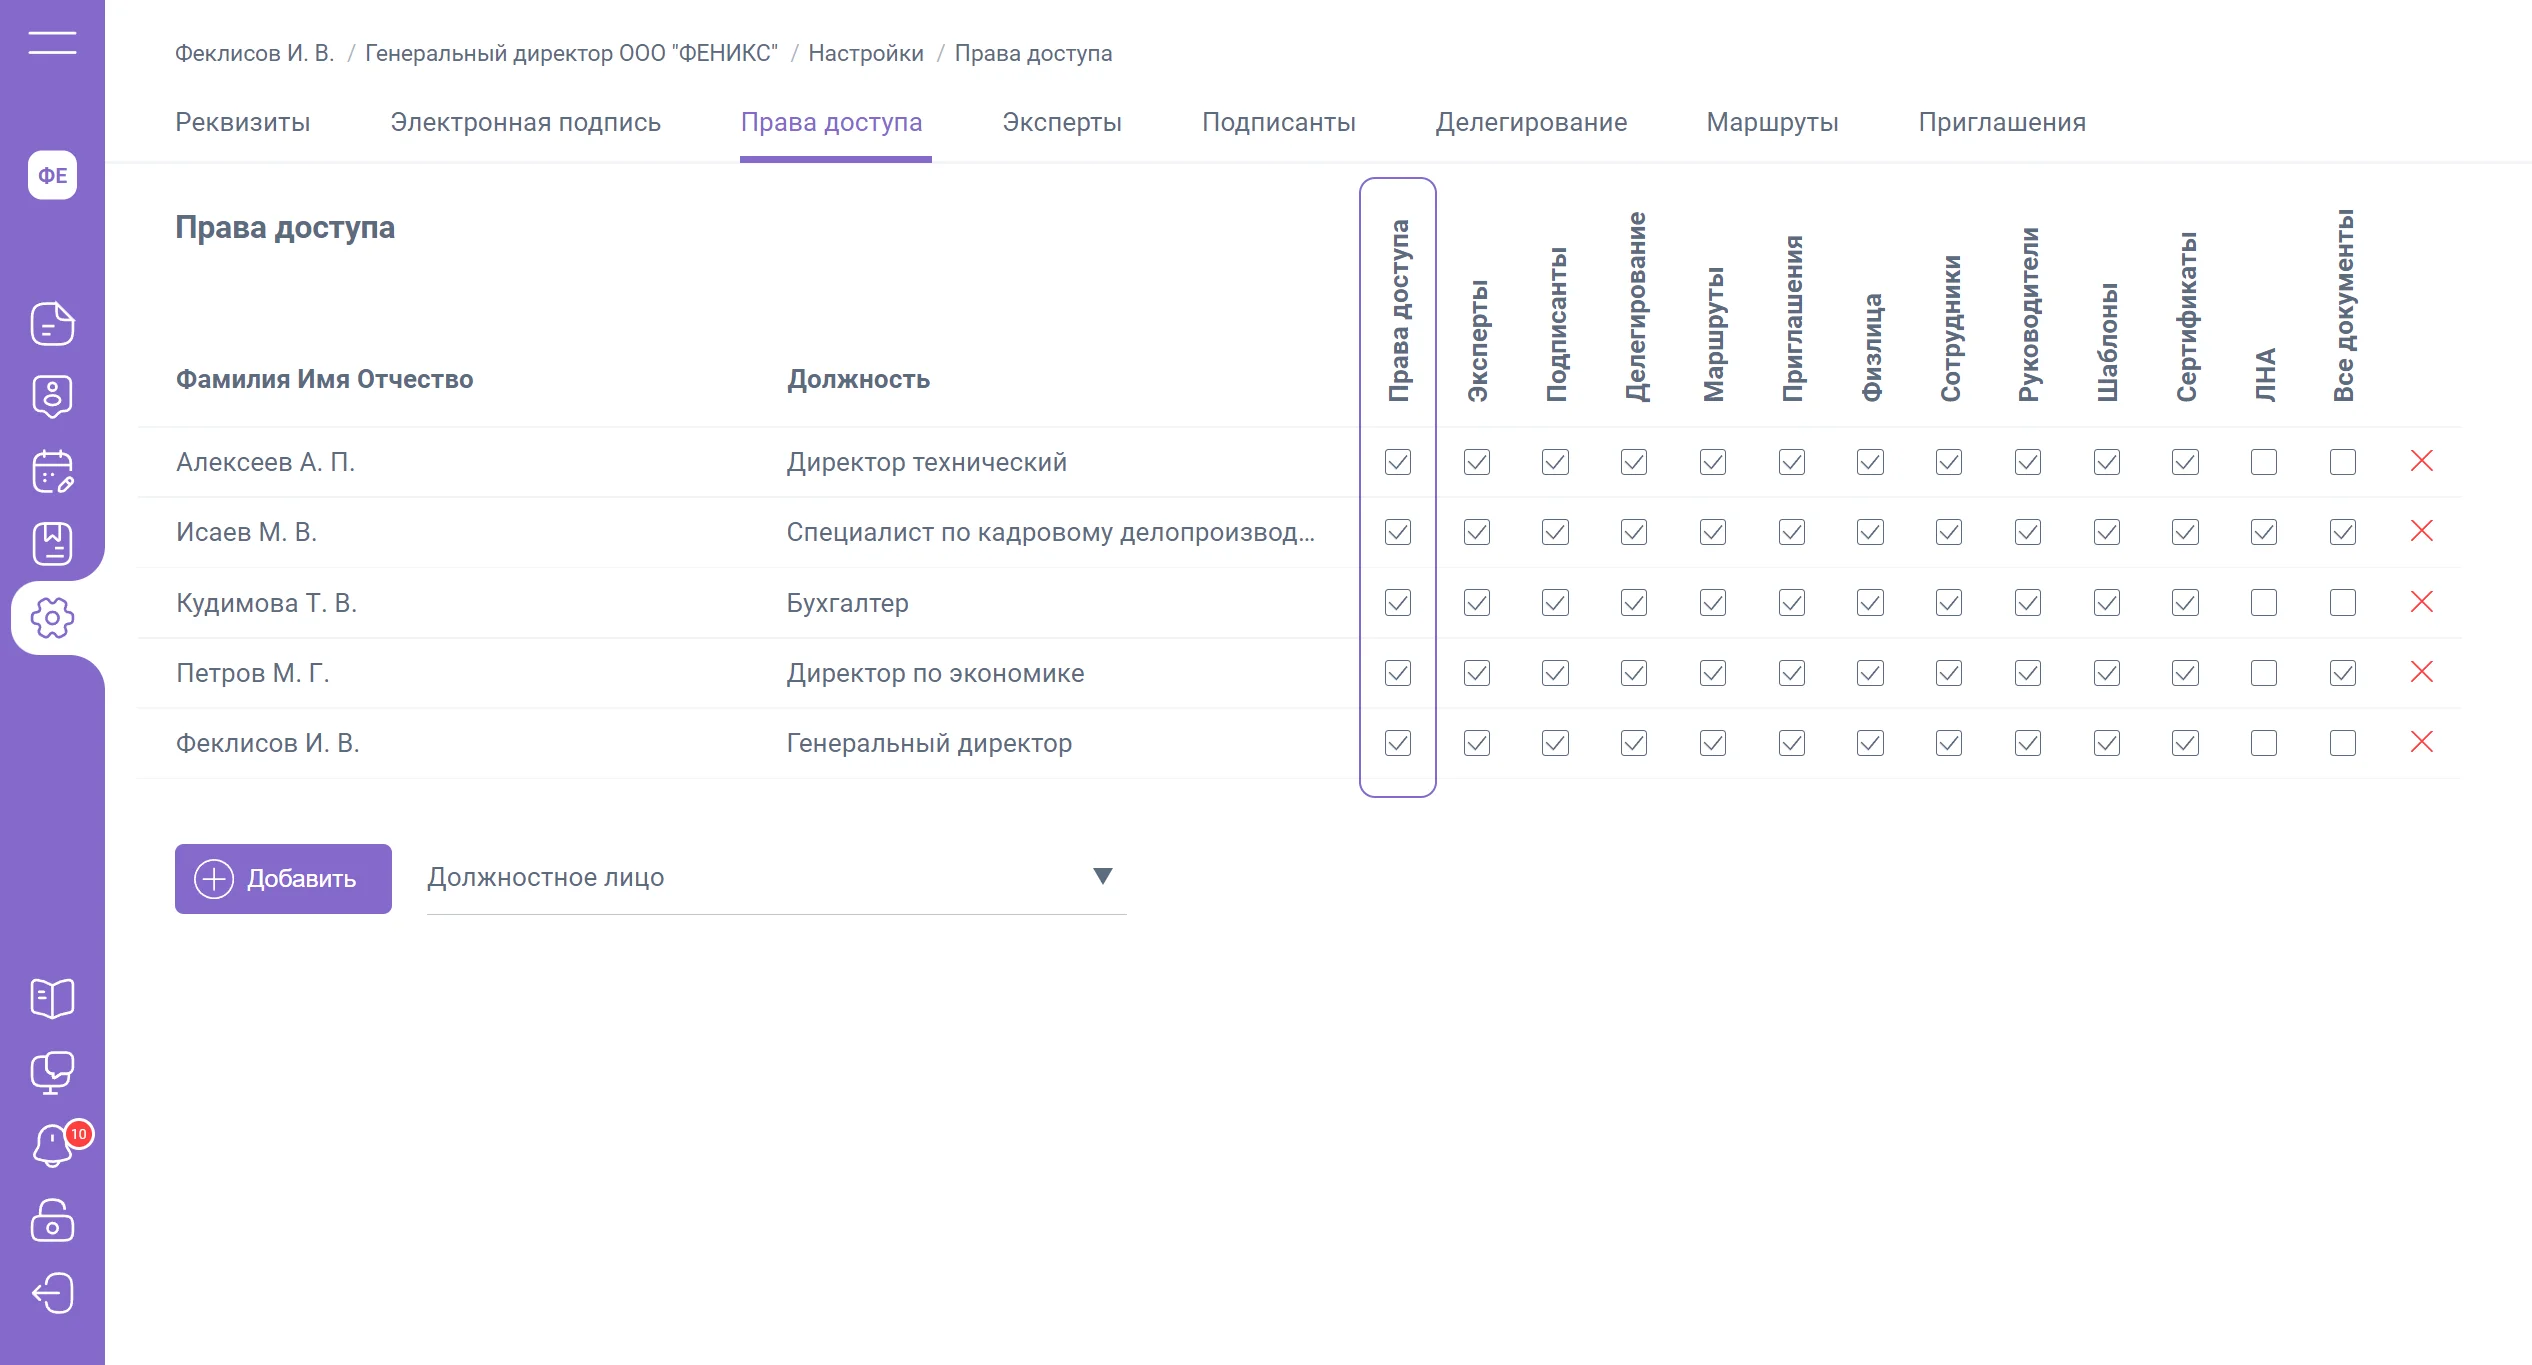Switch to the Эксперты tab

pos(1061,122)
